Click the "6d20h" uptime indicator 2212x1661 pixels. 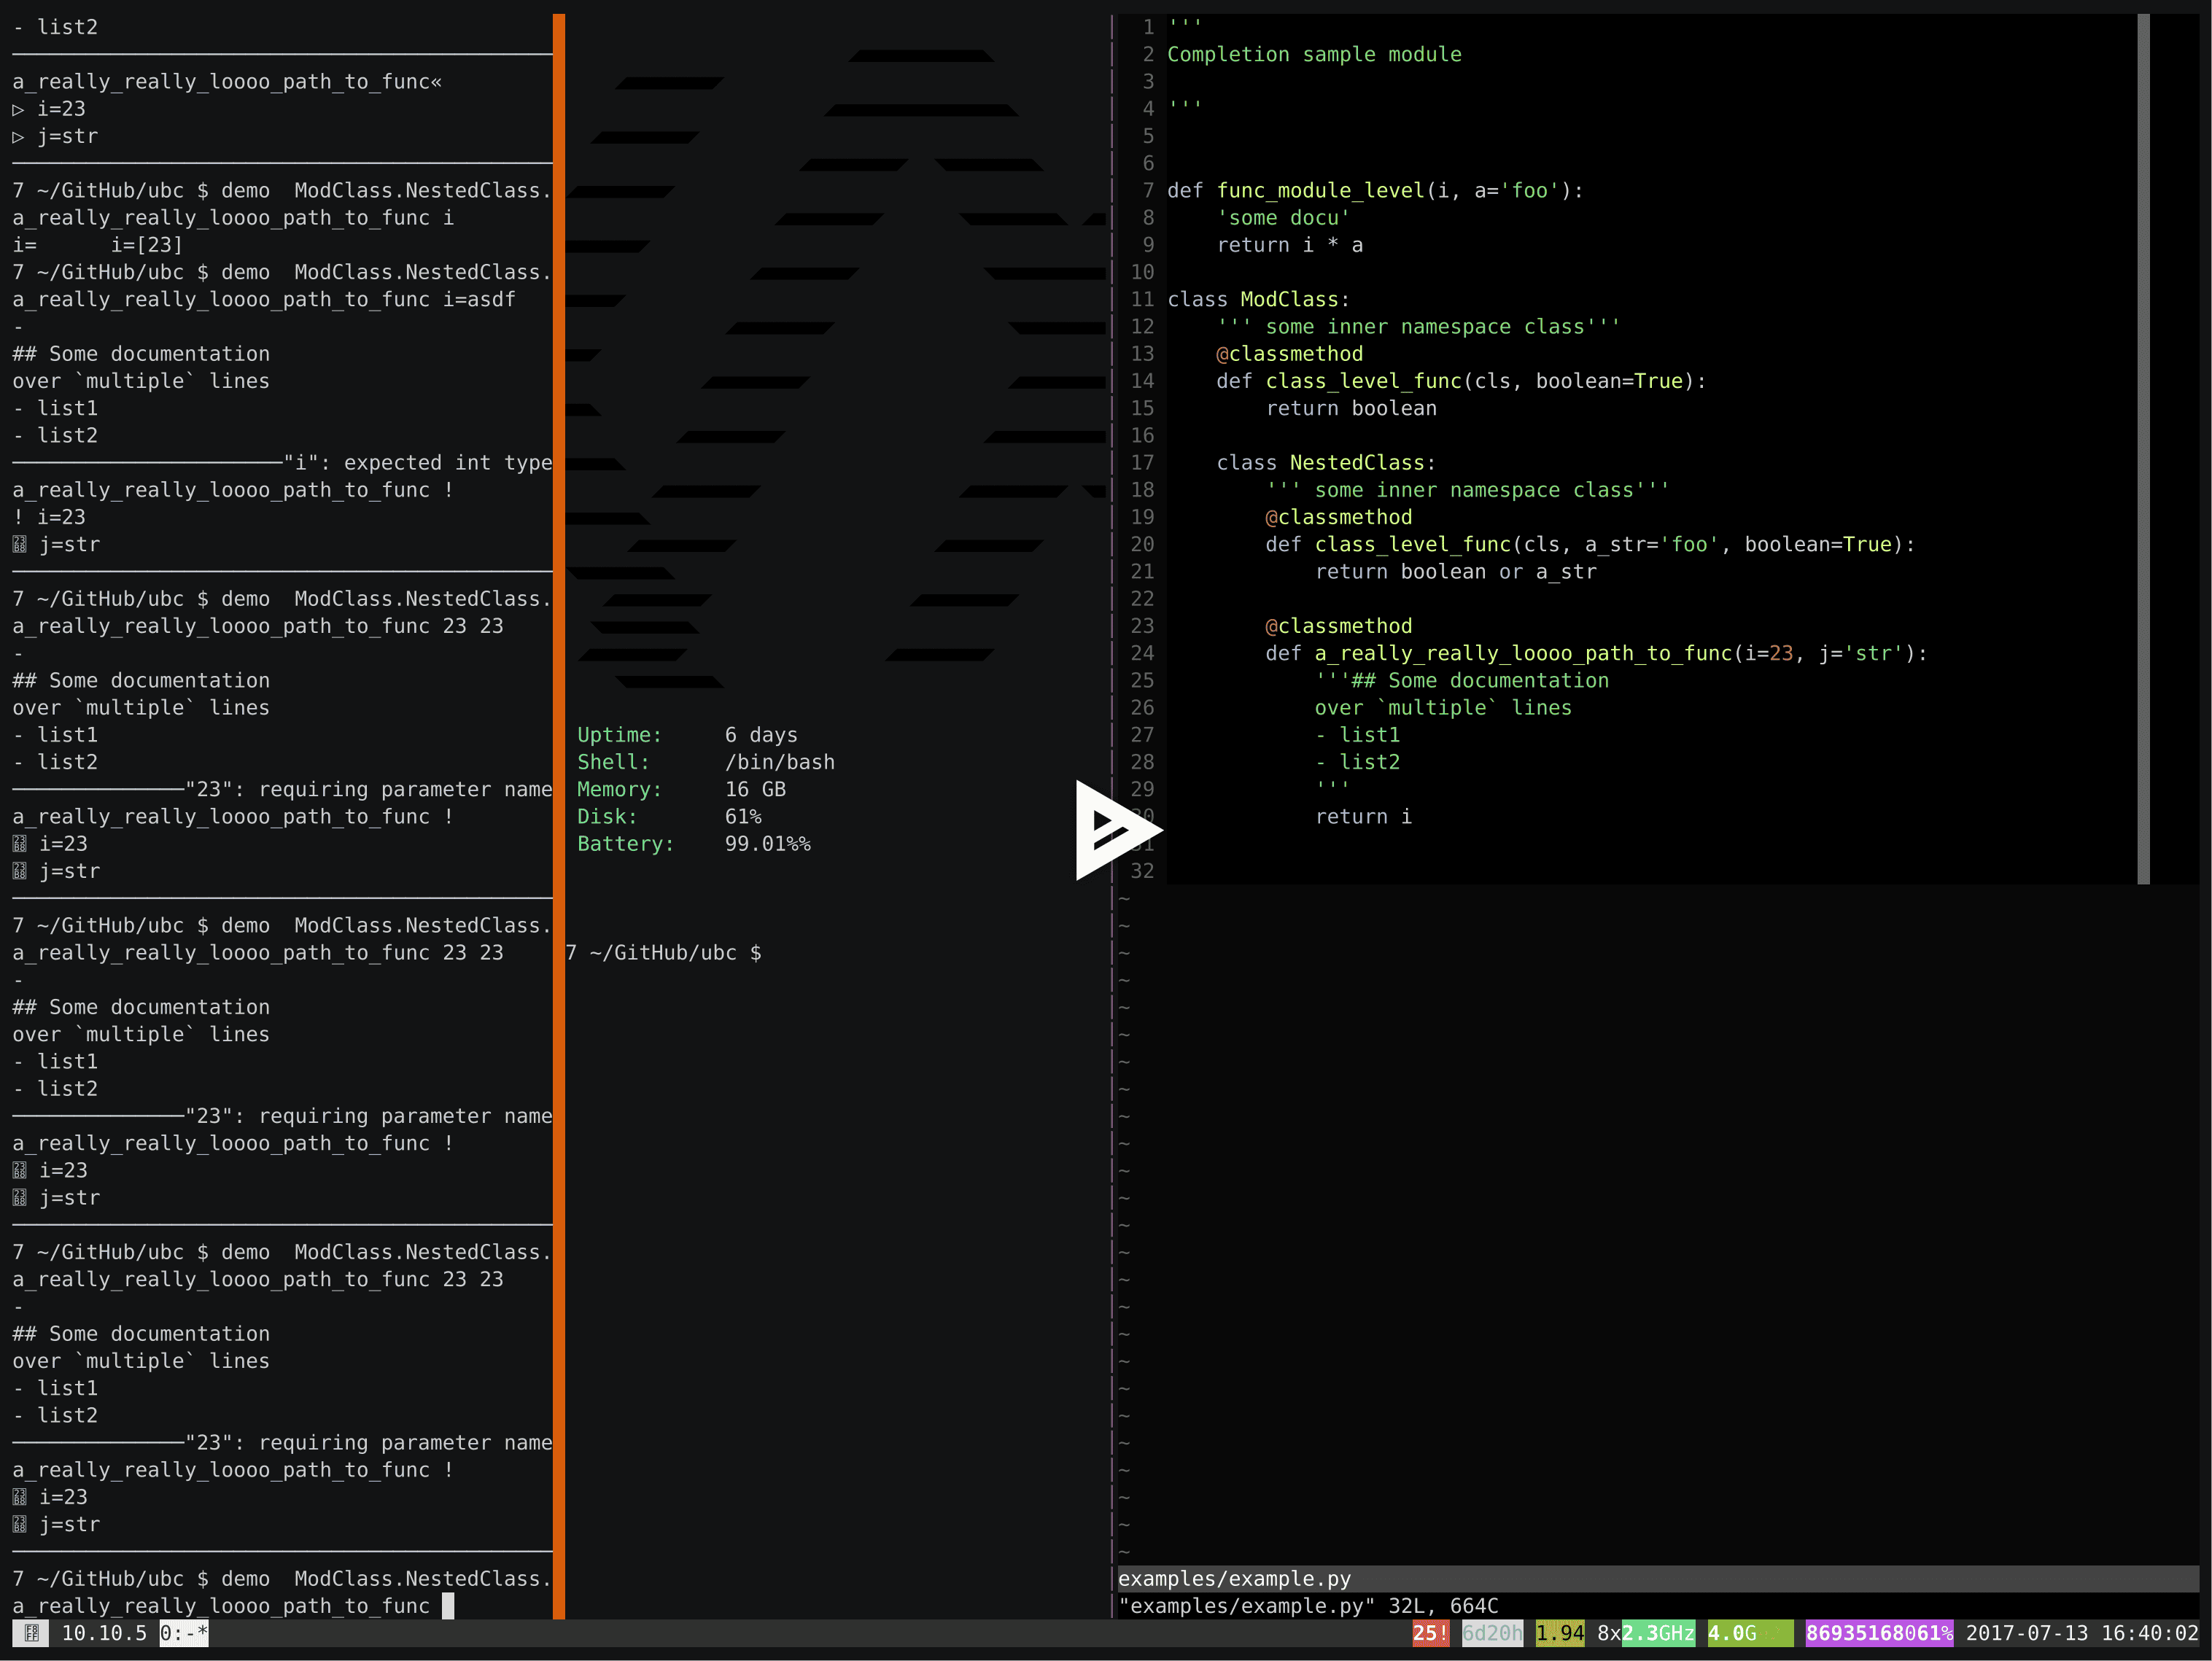1492,1633
